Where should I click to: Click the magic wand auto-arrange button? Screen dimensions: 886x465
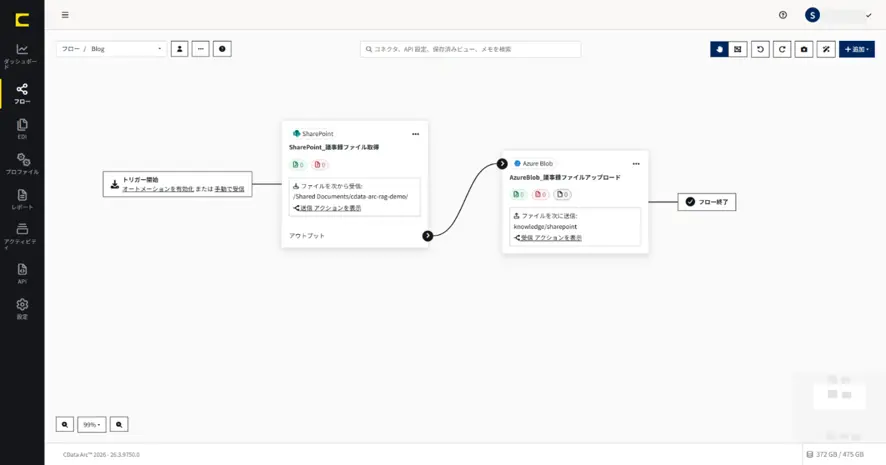tap(826, 49)
